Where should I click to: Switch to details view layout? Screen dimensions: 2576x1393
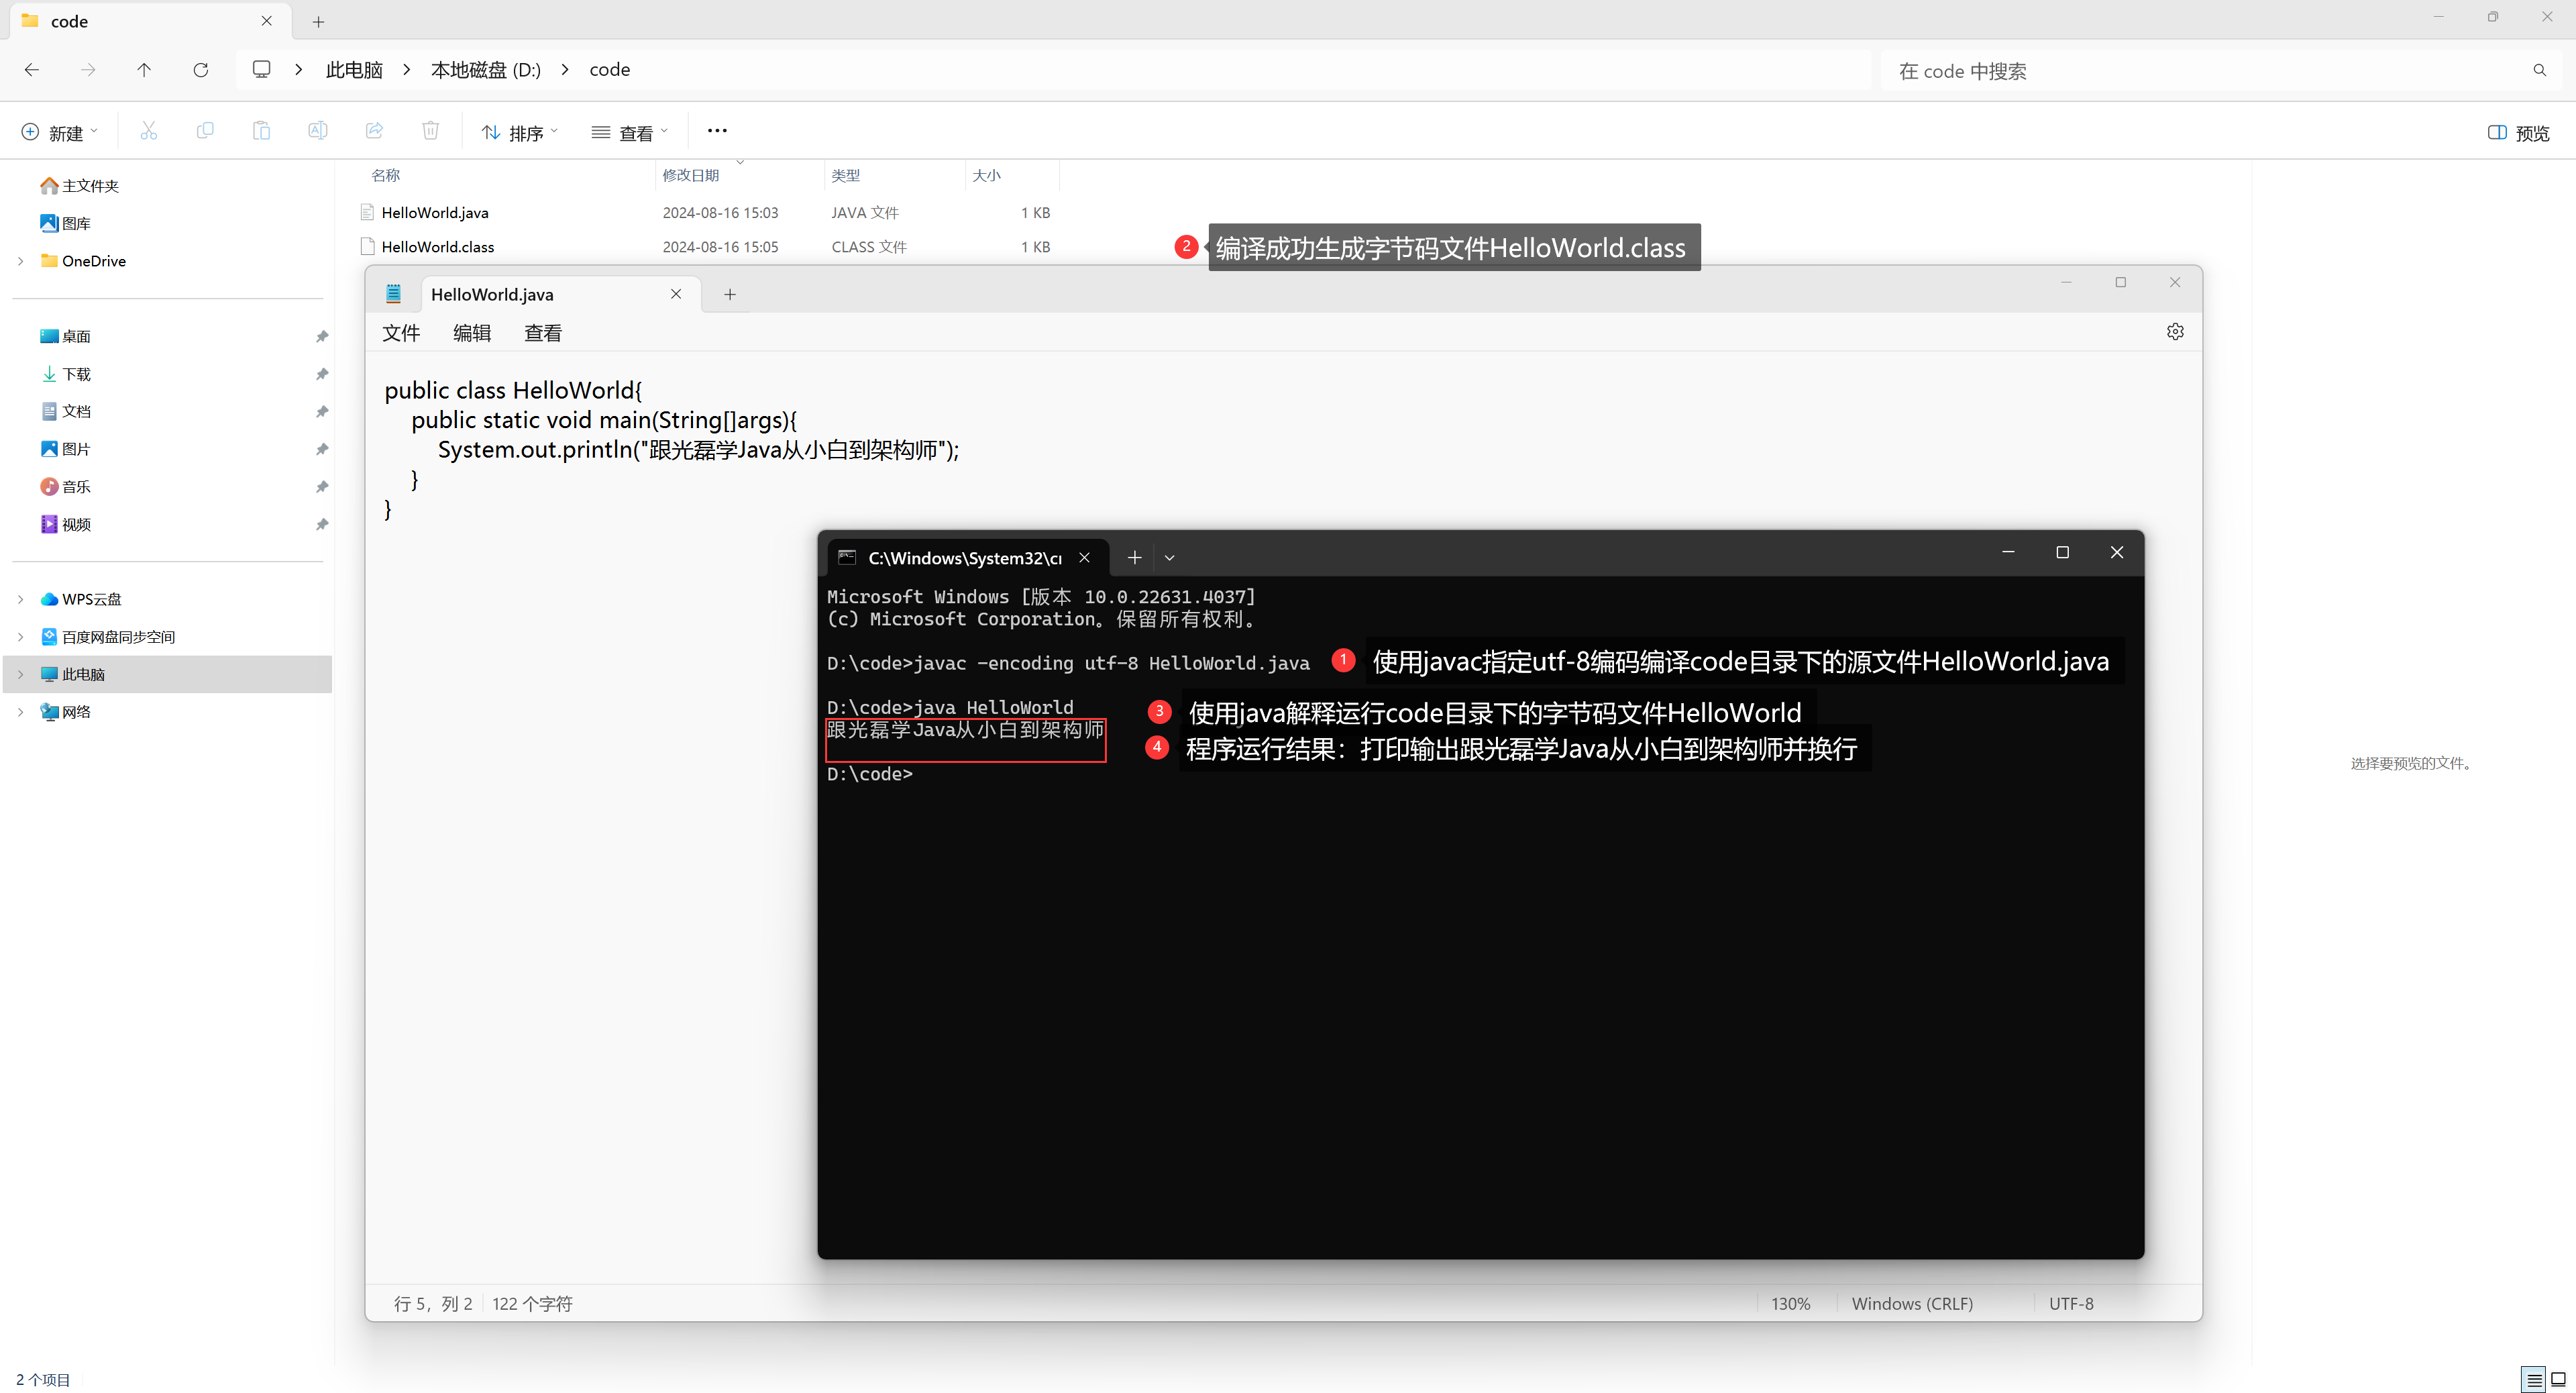[2533, 1380]
